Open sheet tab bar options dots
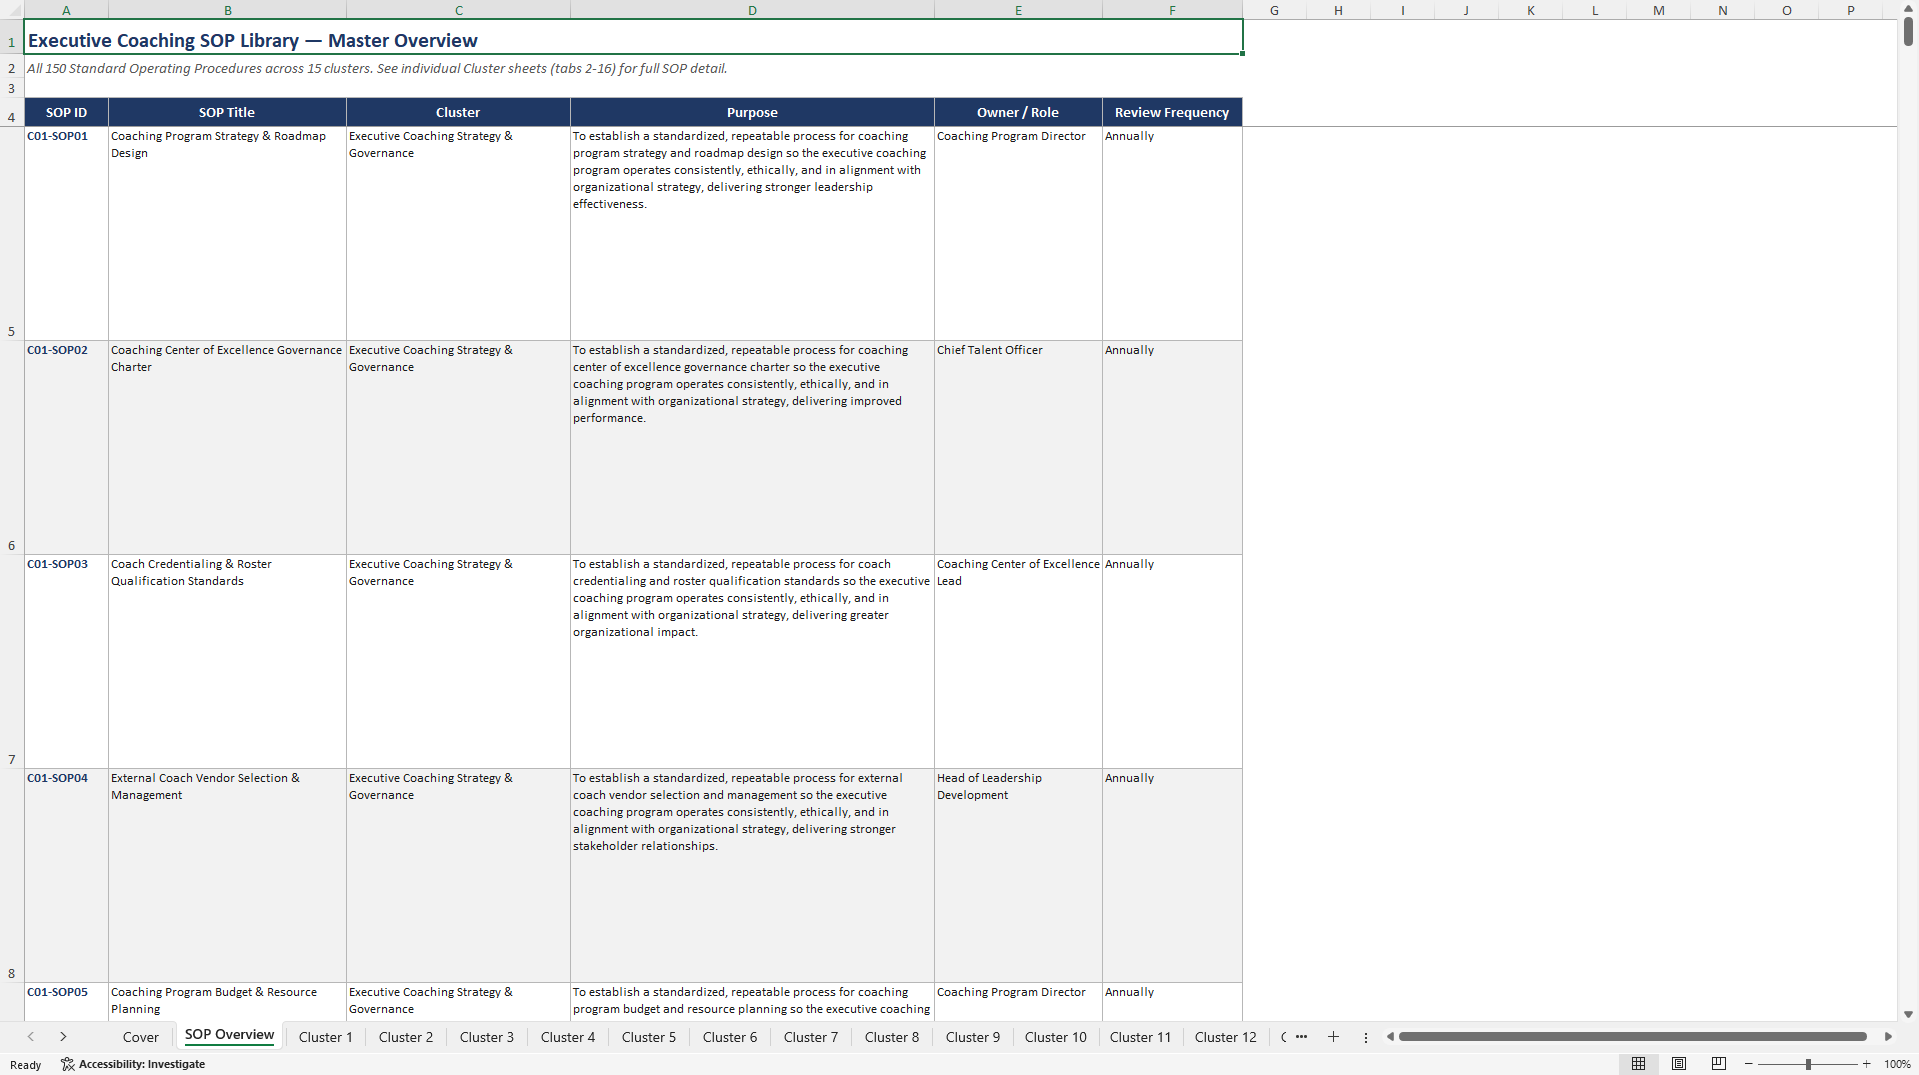This screenshot has height=1075, width=1919. (x=1366, y=1037)
